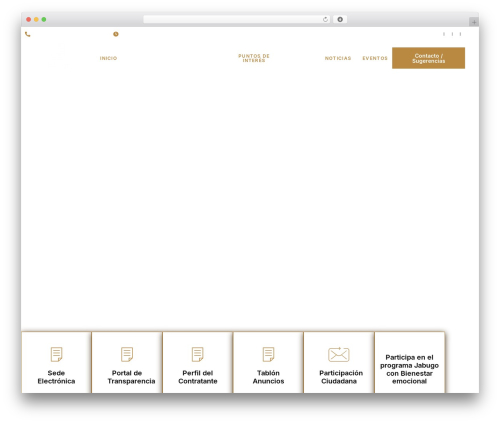Viewport: 500px width, 423px height.
Task: Click the phone icon in top bar
Action: (x=28, y=34)
